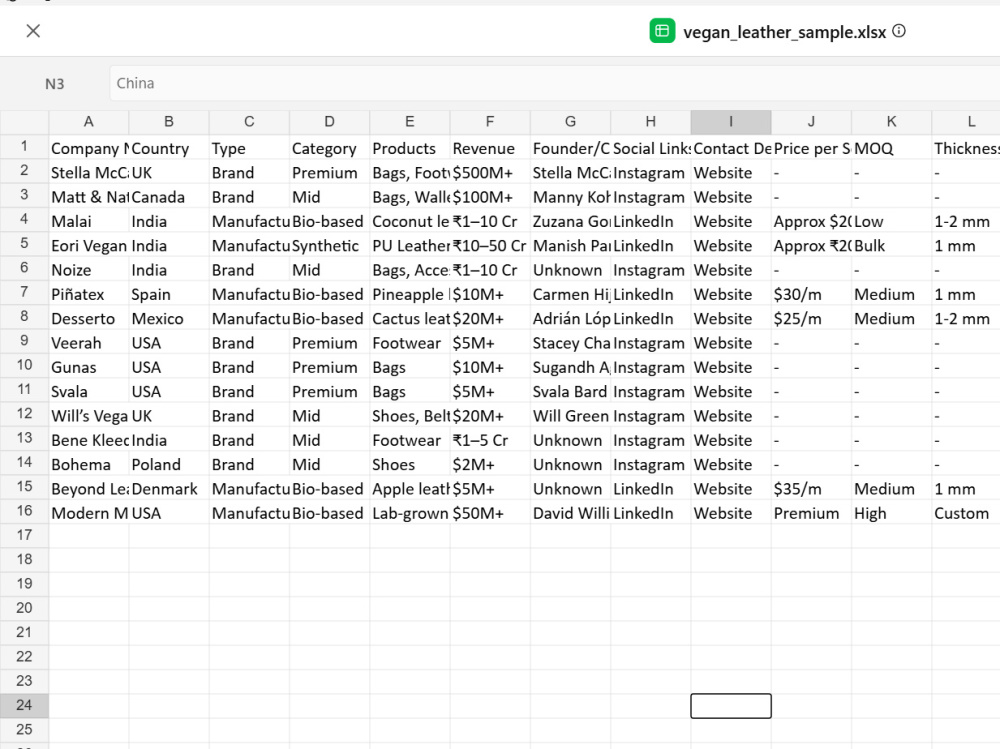Select row 16 header

point(24,511)
